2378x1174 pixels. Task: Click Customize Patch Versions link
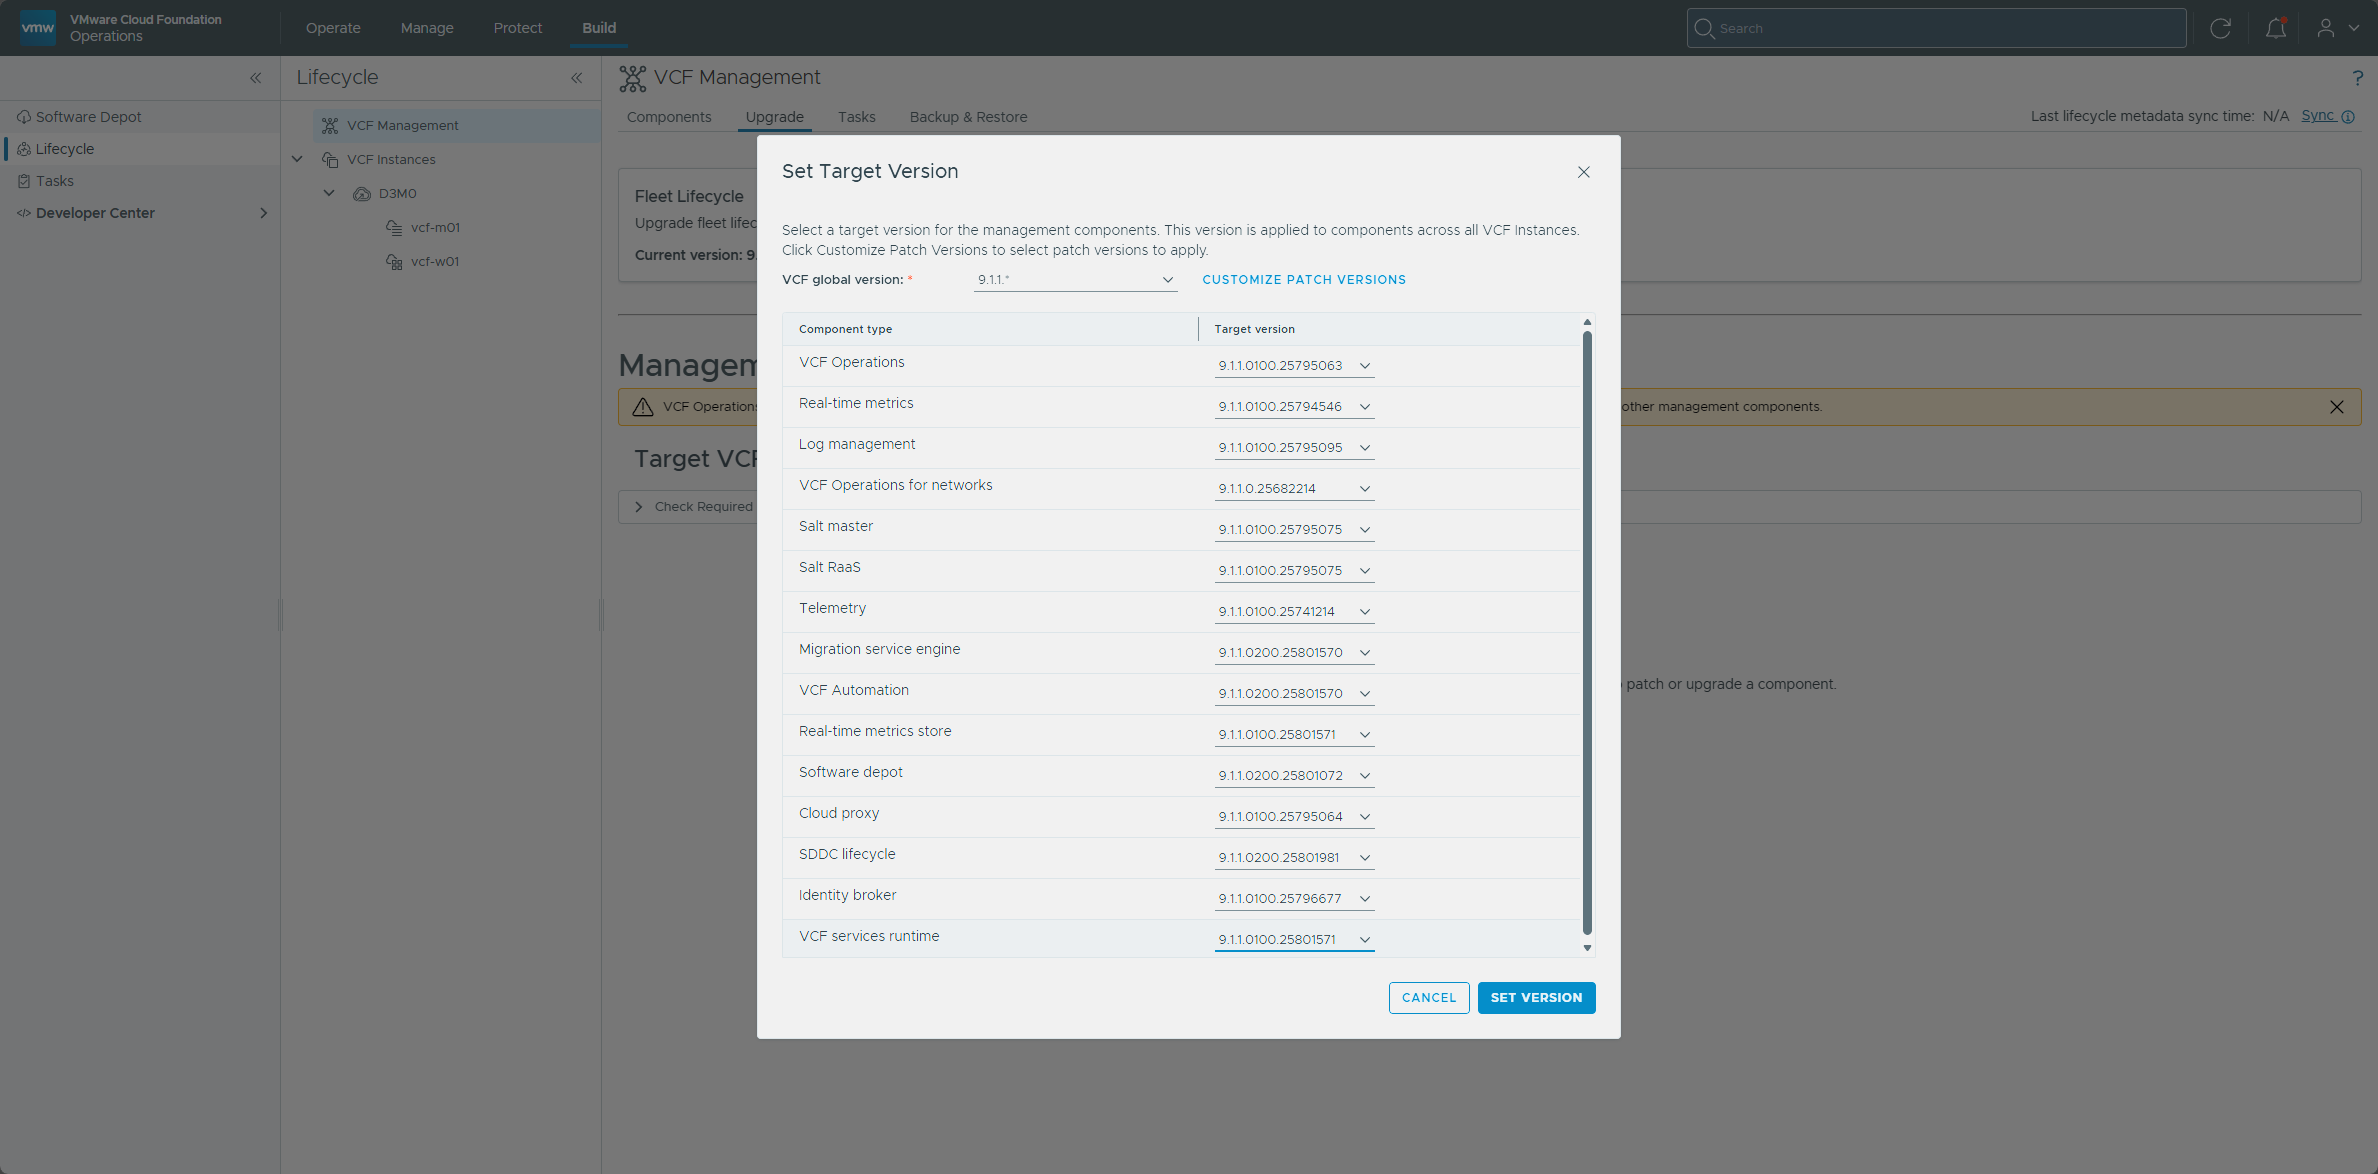(x=1304, y=280)
